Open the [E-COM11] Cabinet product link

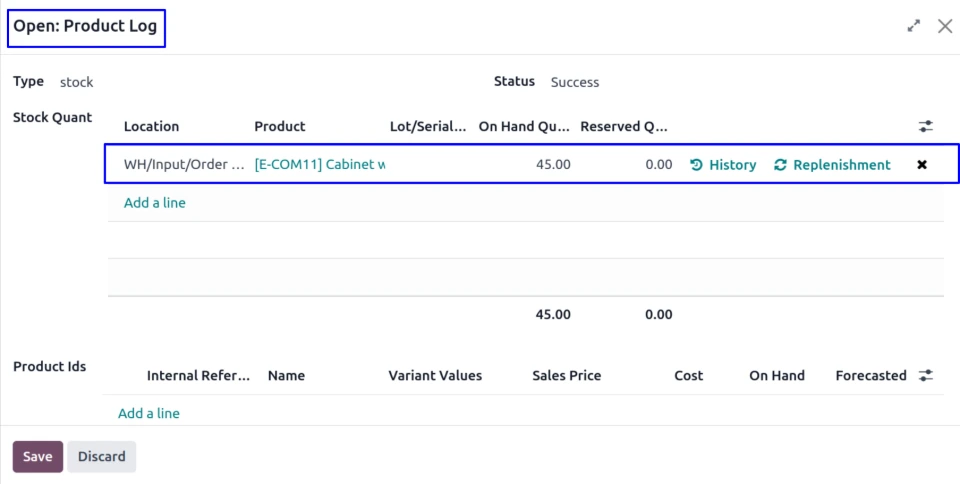[x=319, y=165]
